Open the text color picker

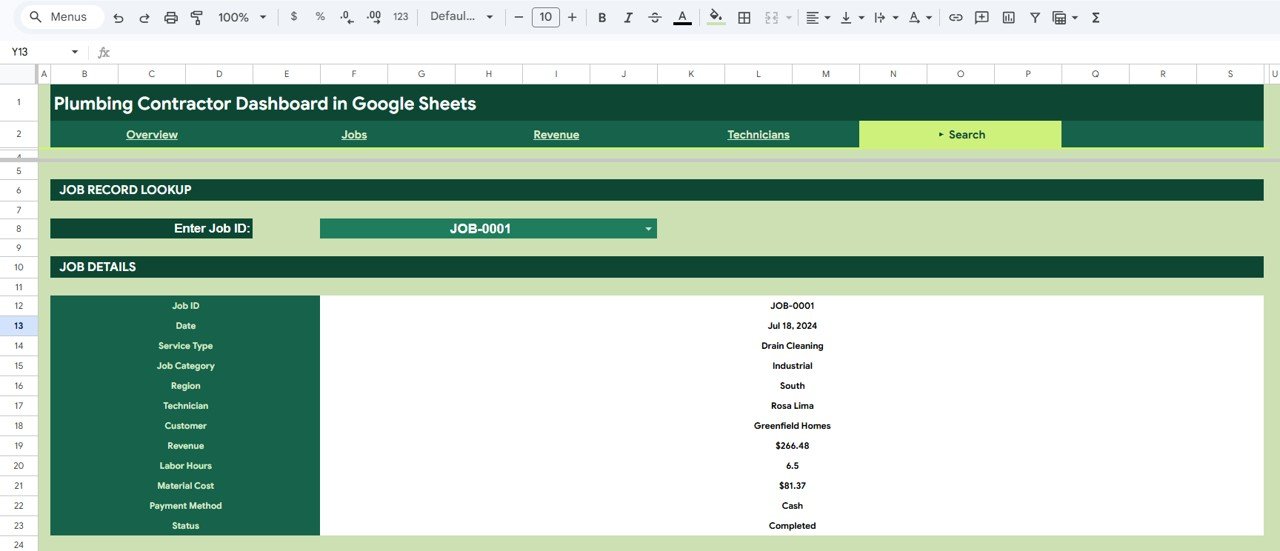[682, 17]
